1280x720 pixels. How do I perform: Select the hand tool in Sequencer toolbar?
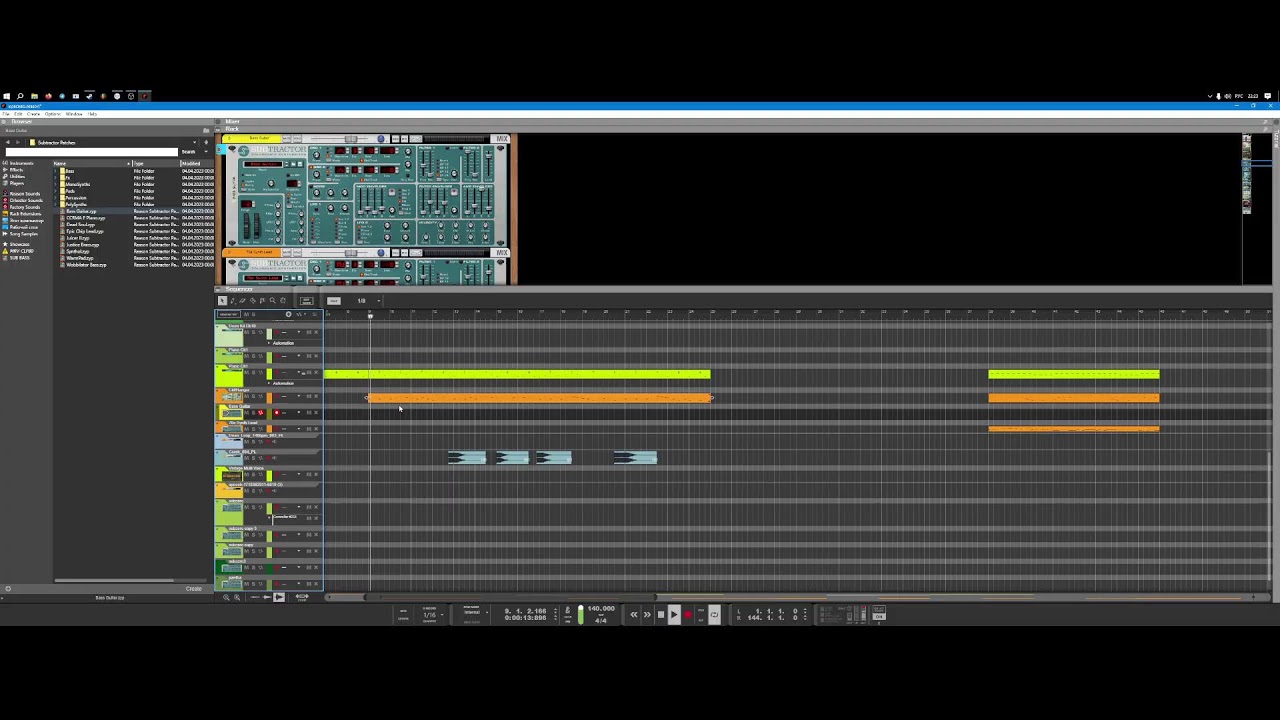pos(283,301)
